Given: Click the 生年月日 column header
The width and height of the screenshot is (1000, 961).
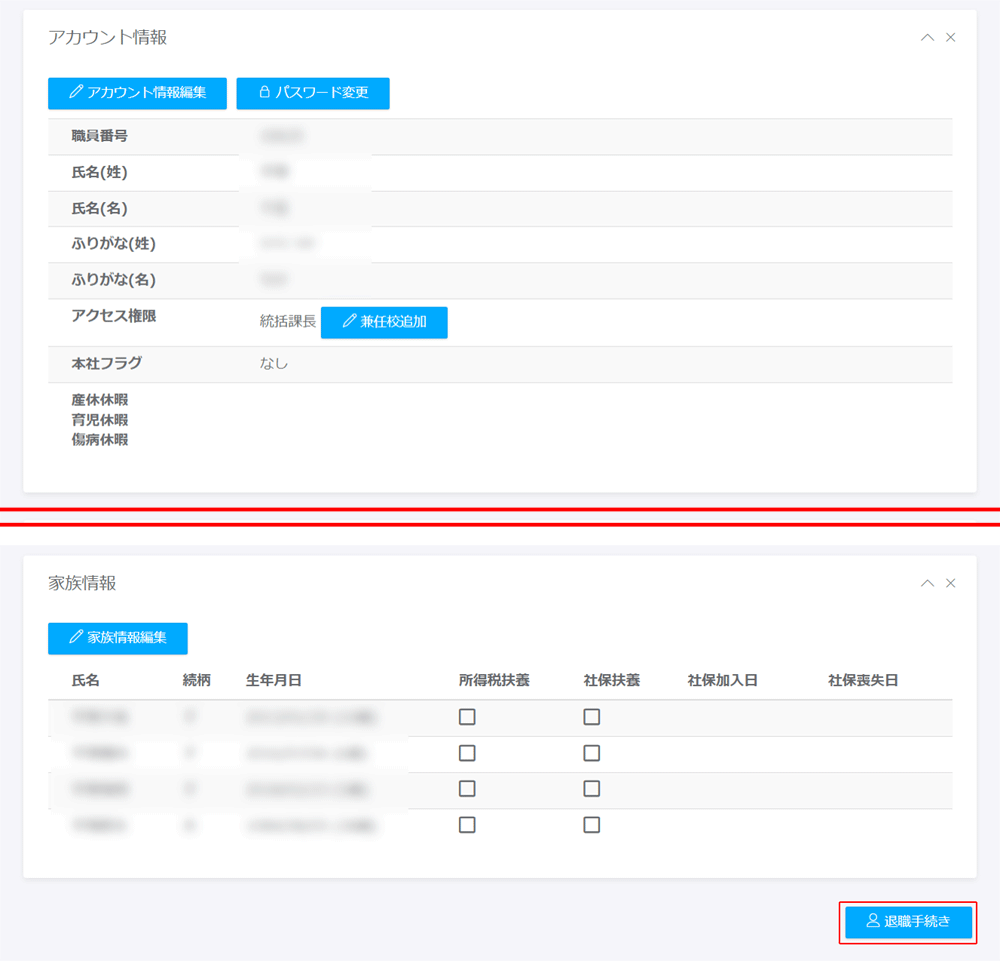Looking at the screenshot, I should coord(274,681).
